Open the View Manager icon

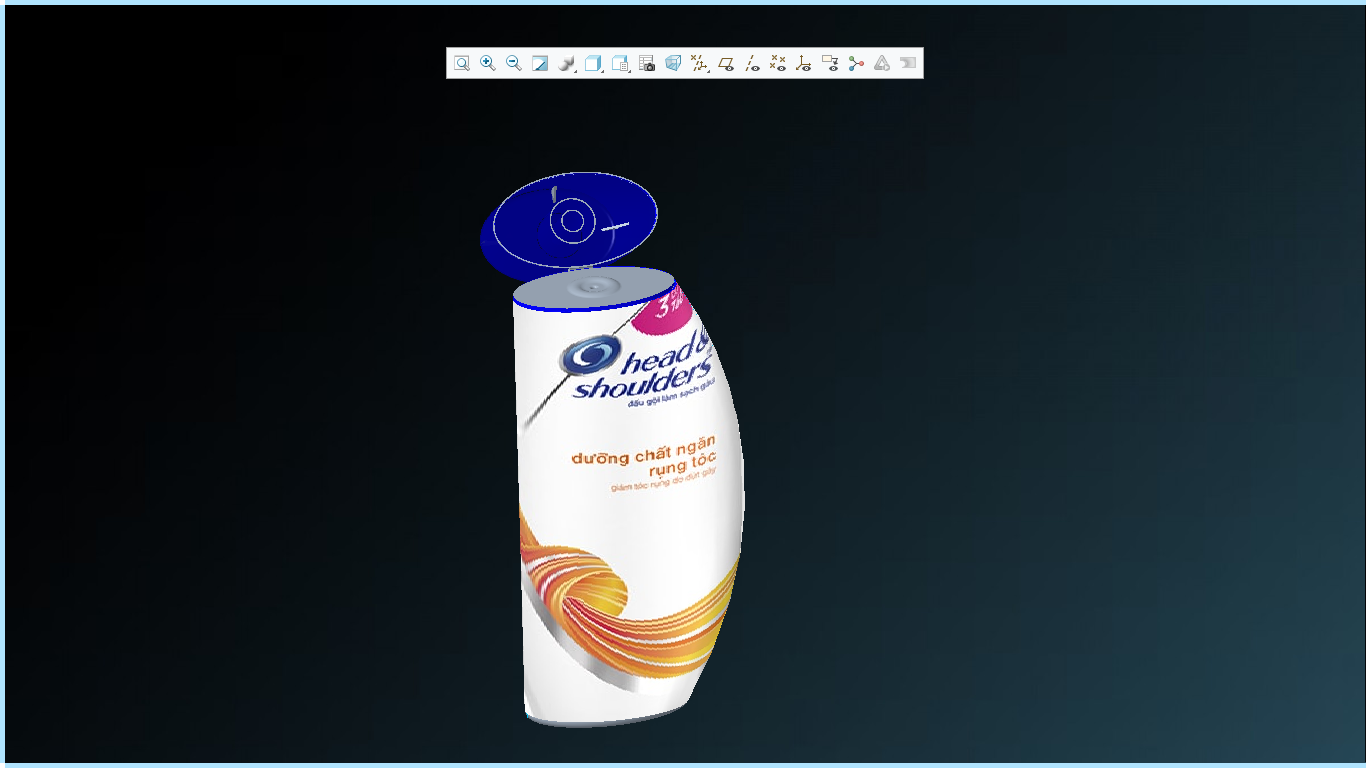[621, 63]
